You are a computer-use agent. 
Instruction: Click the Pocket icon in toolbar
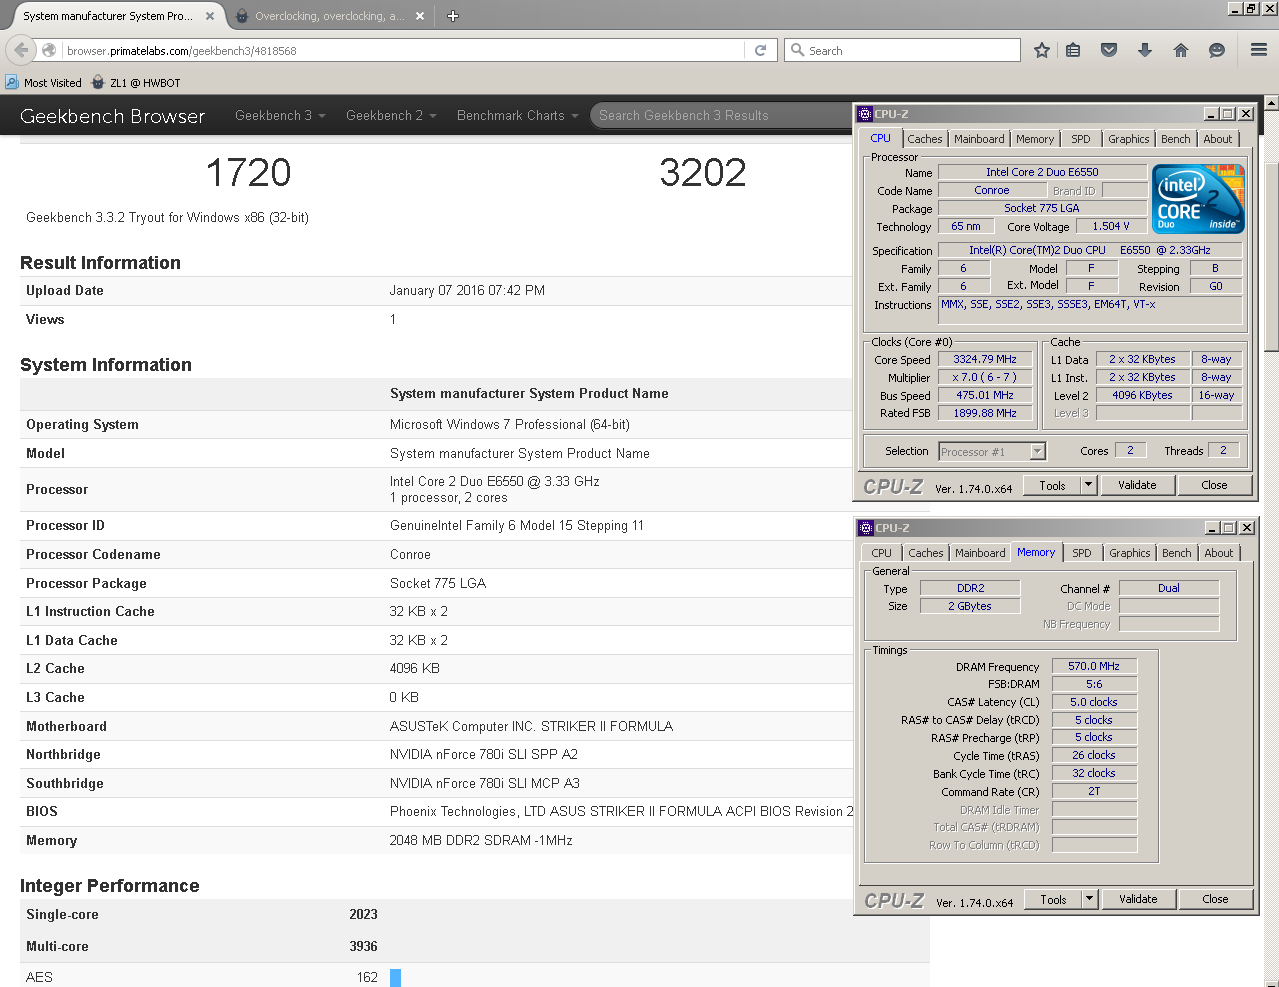1109,50
